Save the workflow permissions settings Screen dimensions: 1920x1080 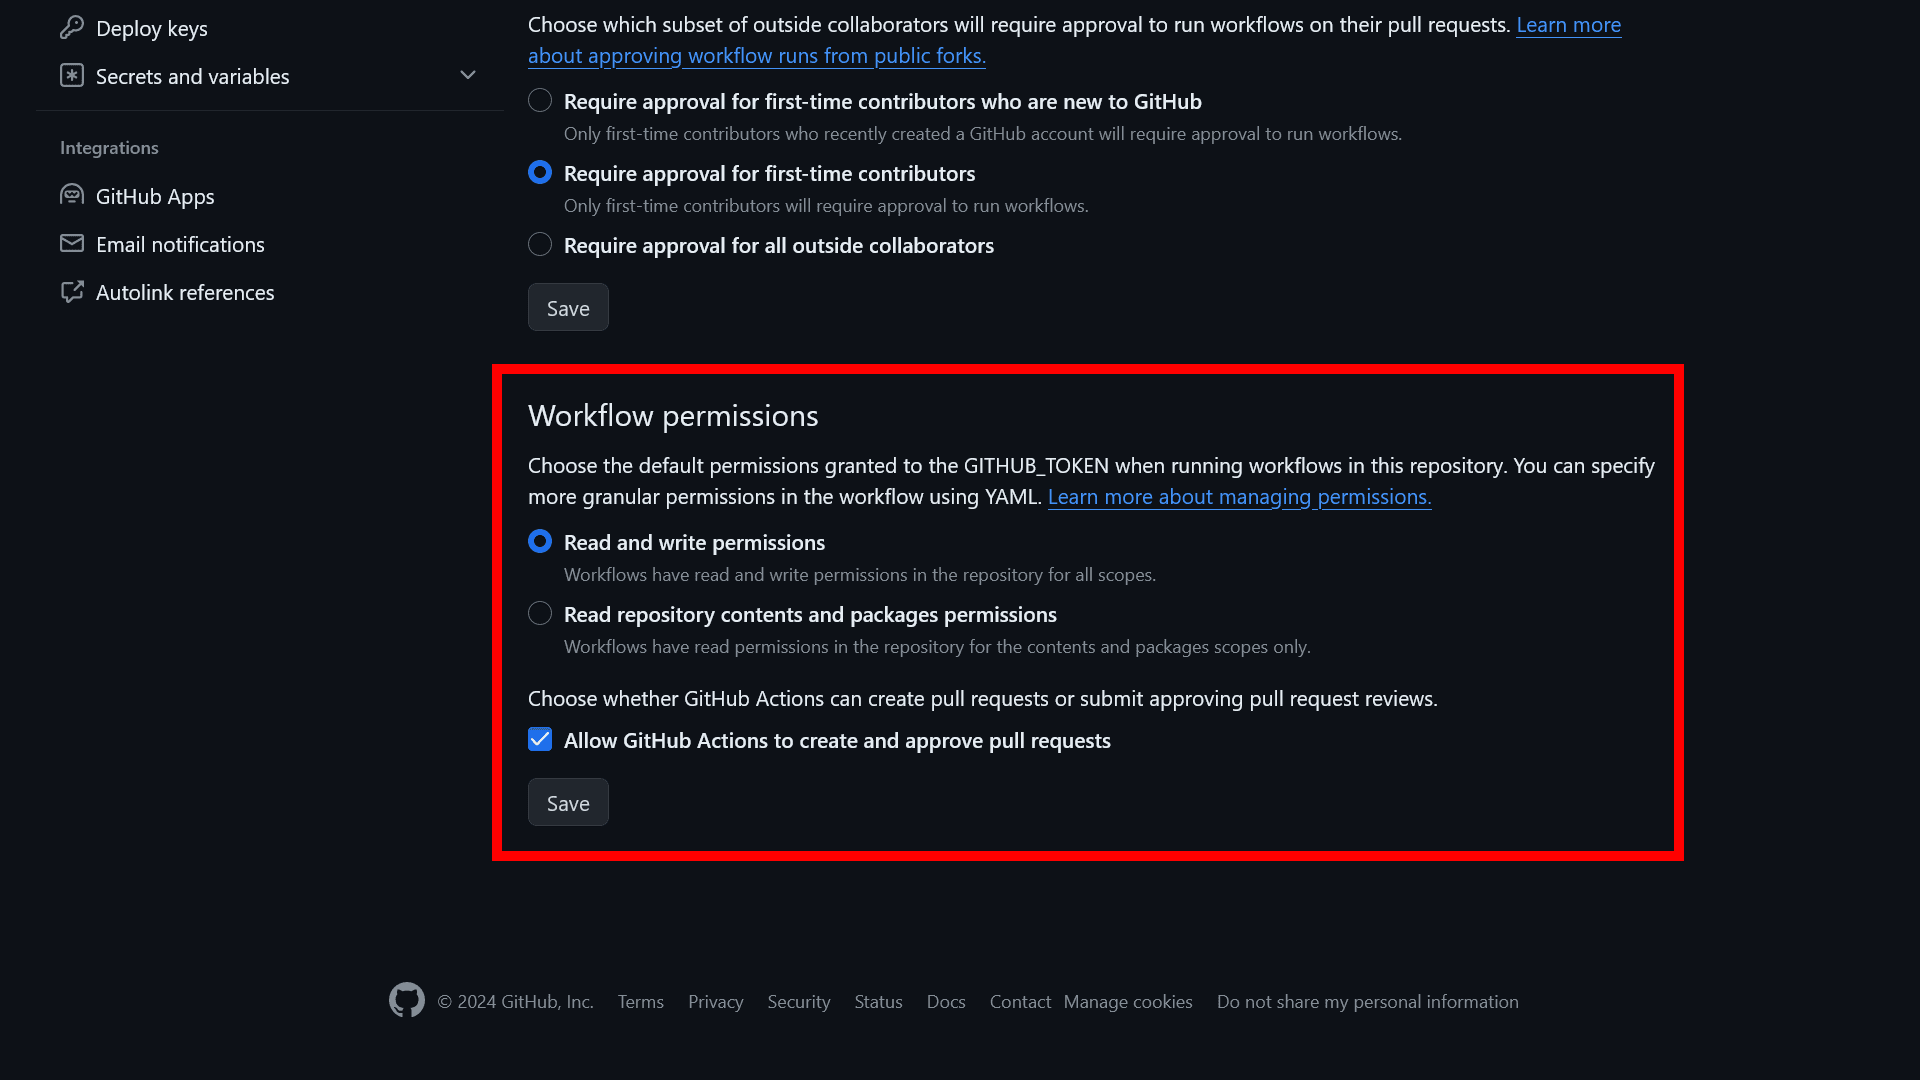[x=568, y=802]
